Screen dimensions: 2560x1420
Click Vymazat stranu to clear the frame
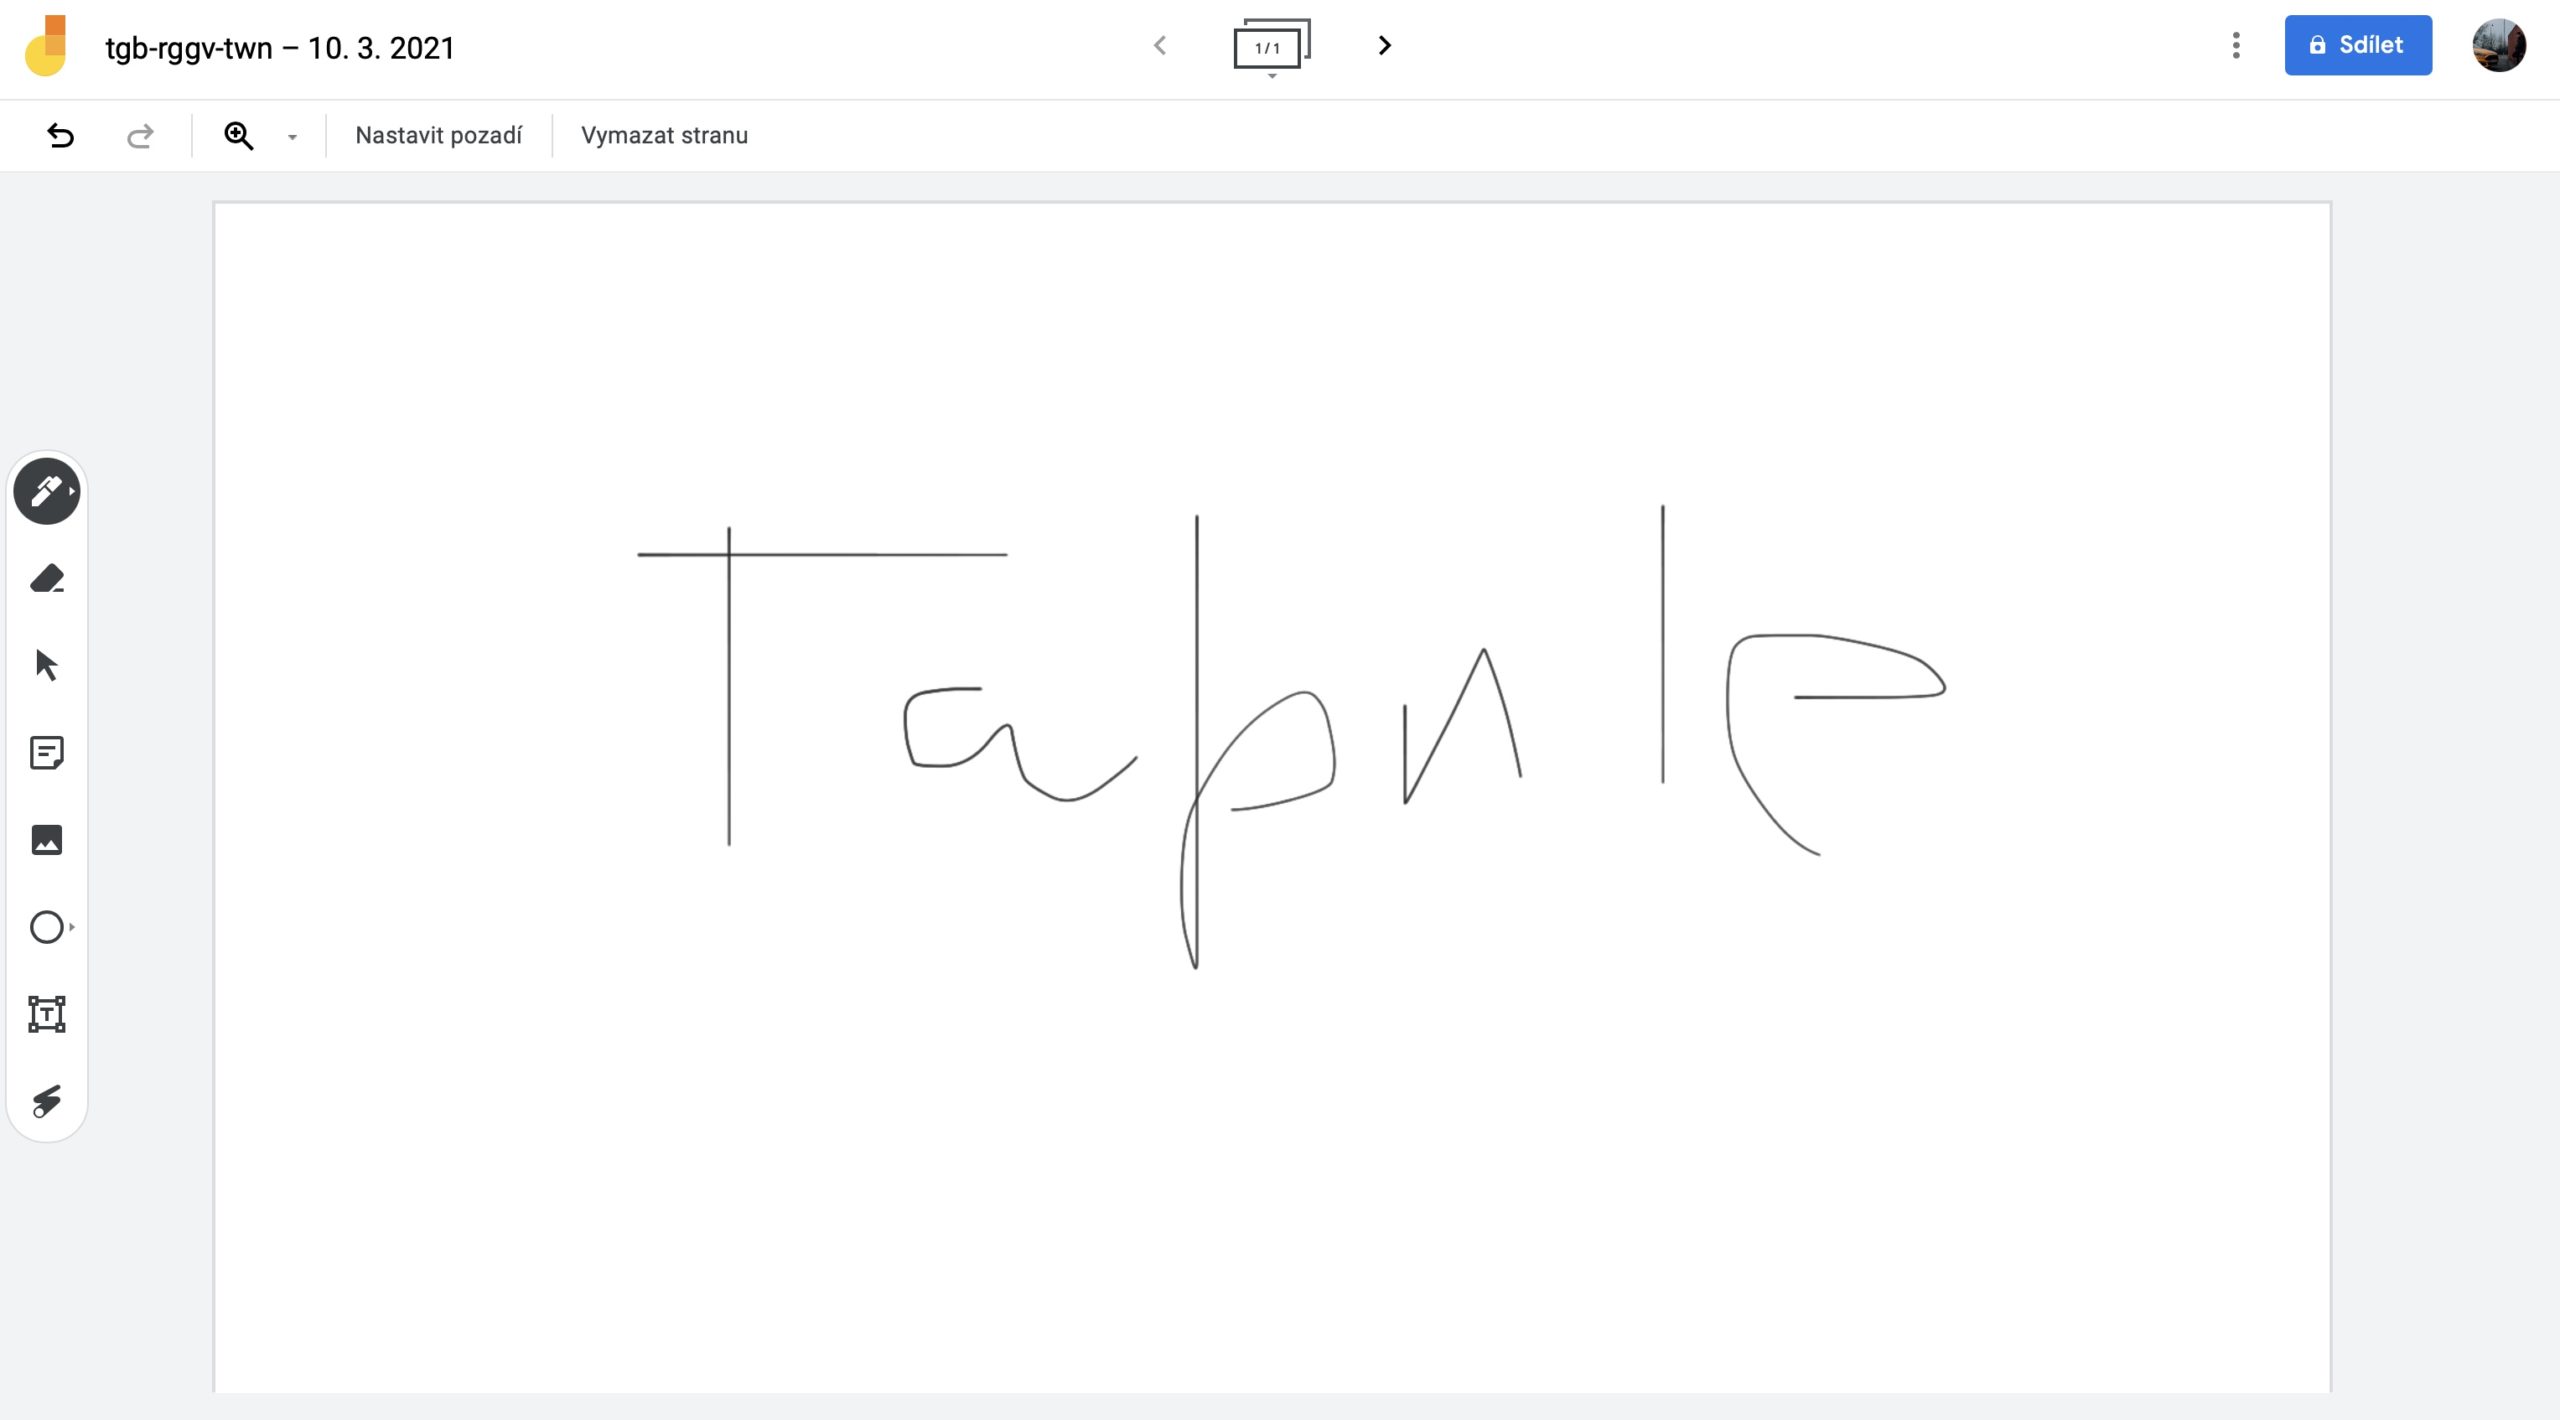click(x=664, y=135)
